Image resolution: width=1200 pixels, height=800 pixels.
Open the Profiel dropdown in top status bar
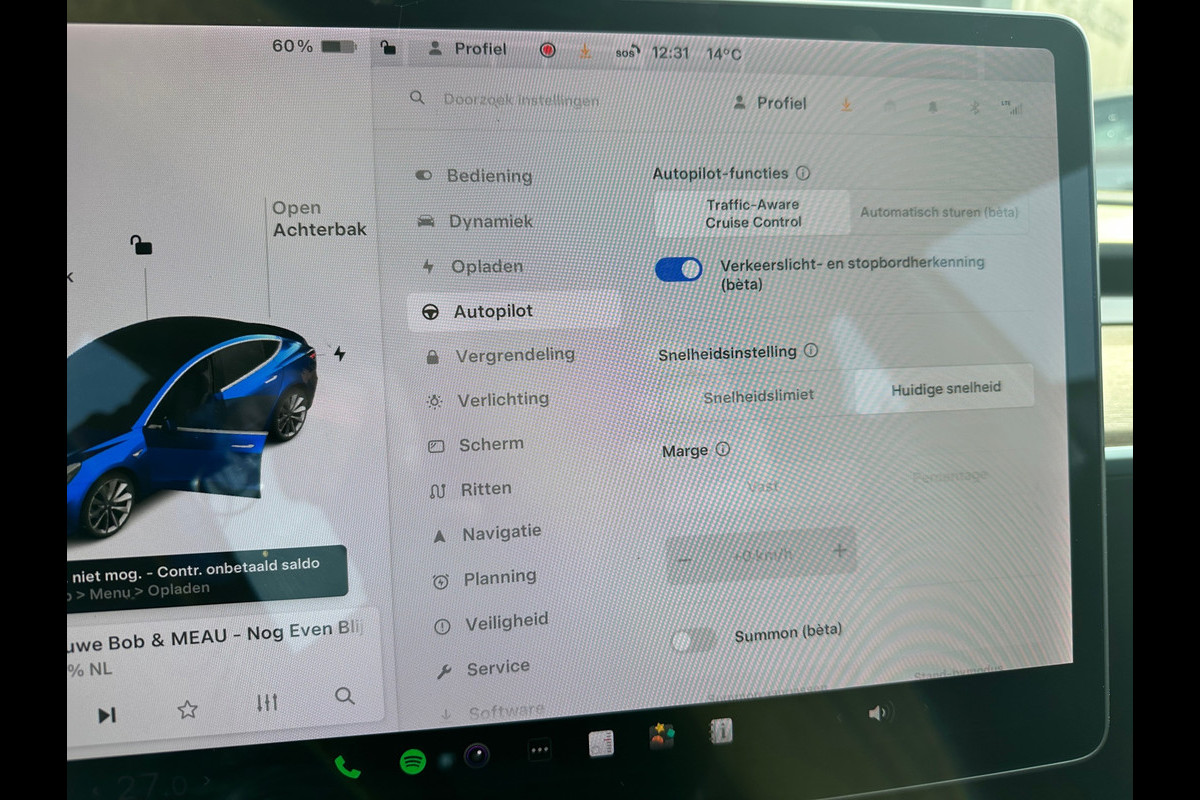468,49
